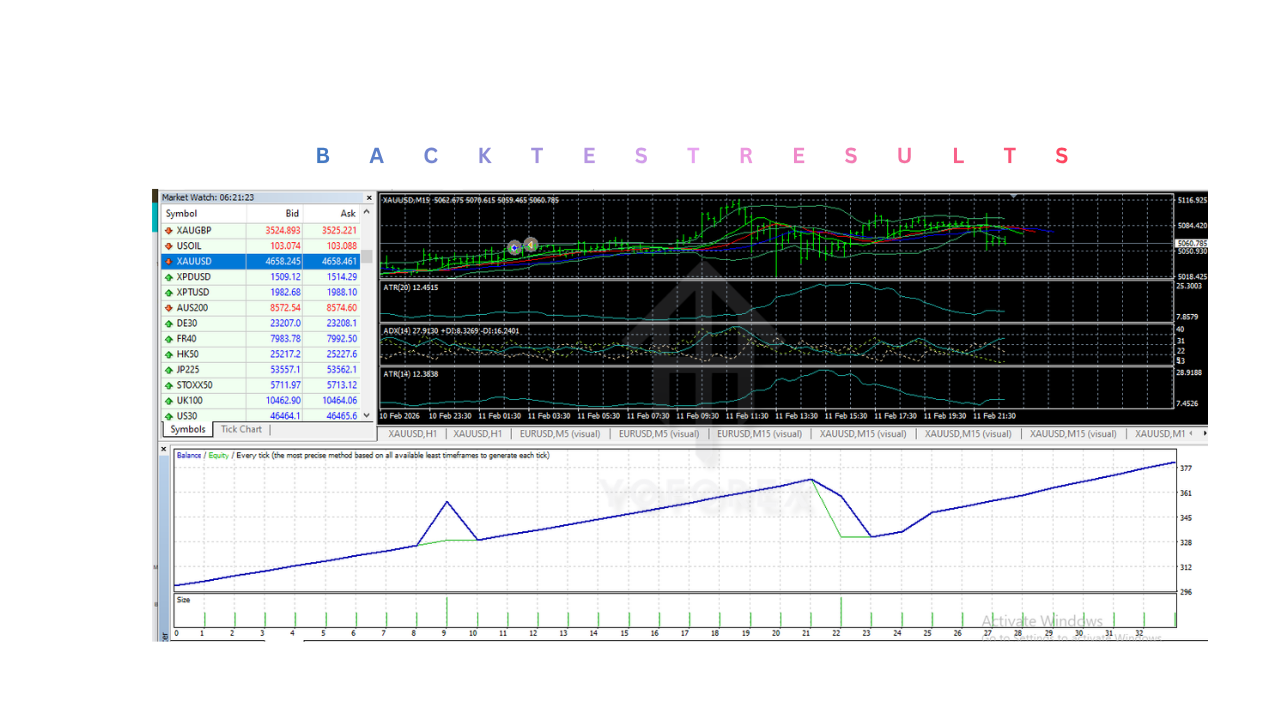Screen dimensions: 1280x720
Task: Click the Balance legend label above the graph
Action: pyautogui.click(x=186, y=455)
